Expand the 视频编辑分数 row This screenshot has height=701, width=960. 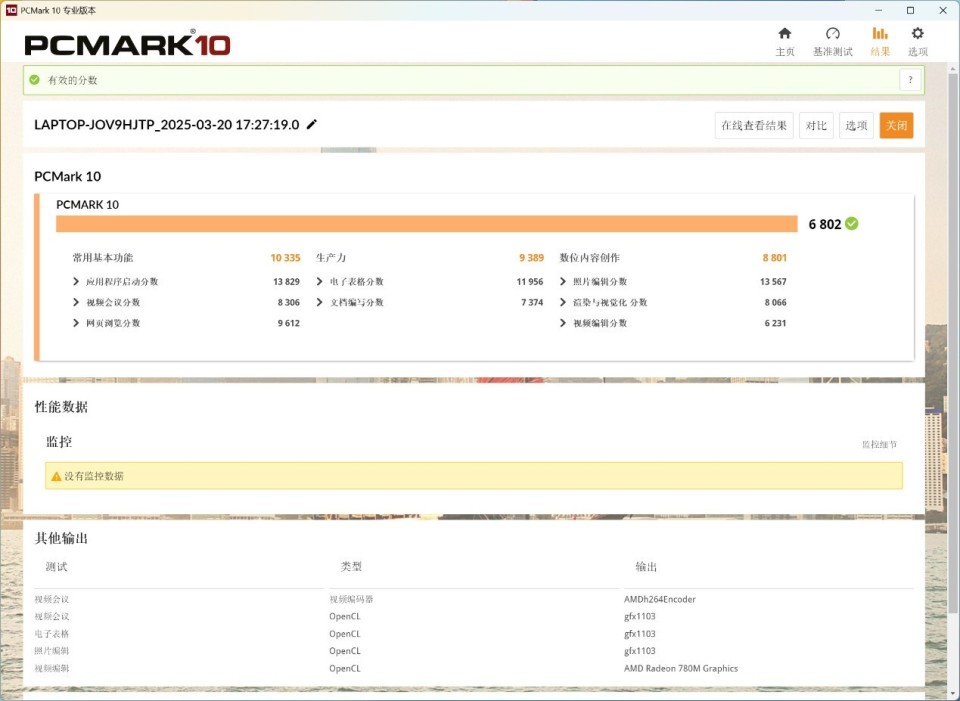[563, 323]
